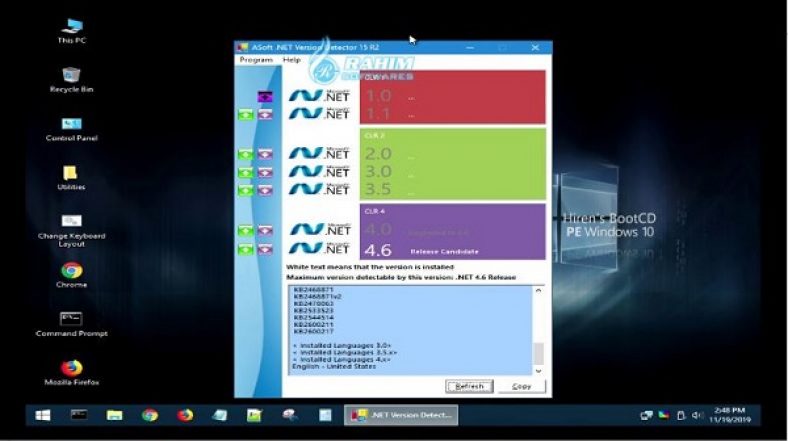Click the purple icon in the .NET 3.0 row

tap(265, 173)
